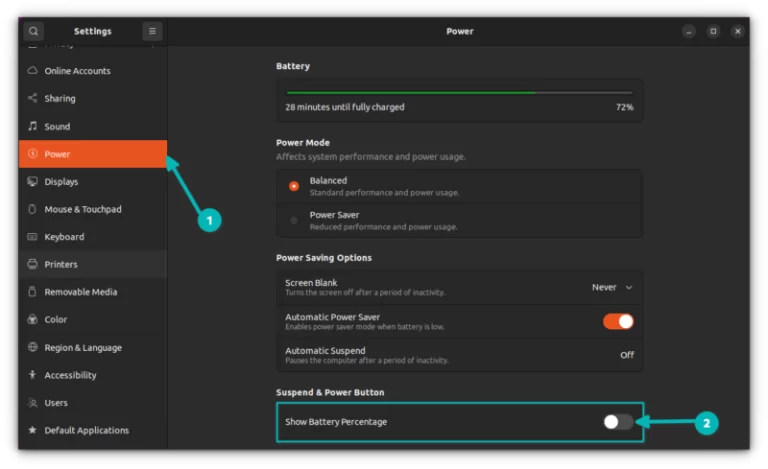Click '28 minutes until fully charged' text
Screen dimensions: 768x469
[x=345, y=107]
